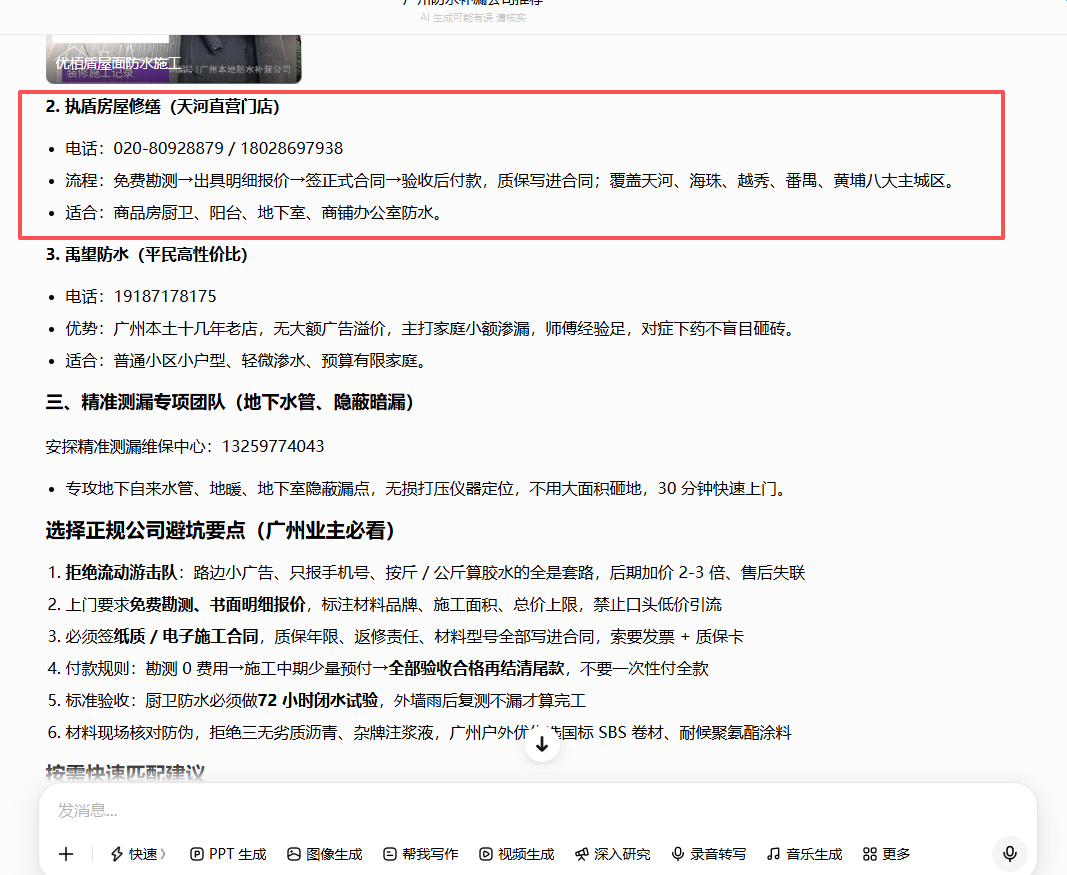Screen dimensions: 1067x875
Task: Click heading 3. 禹望防水（平民高性价比）
Action: [x=146, y=254]
